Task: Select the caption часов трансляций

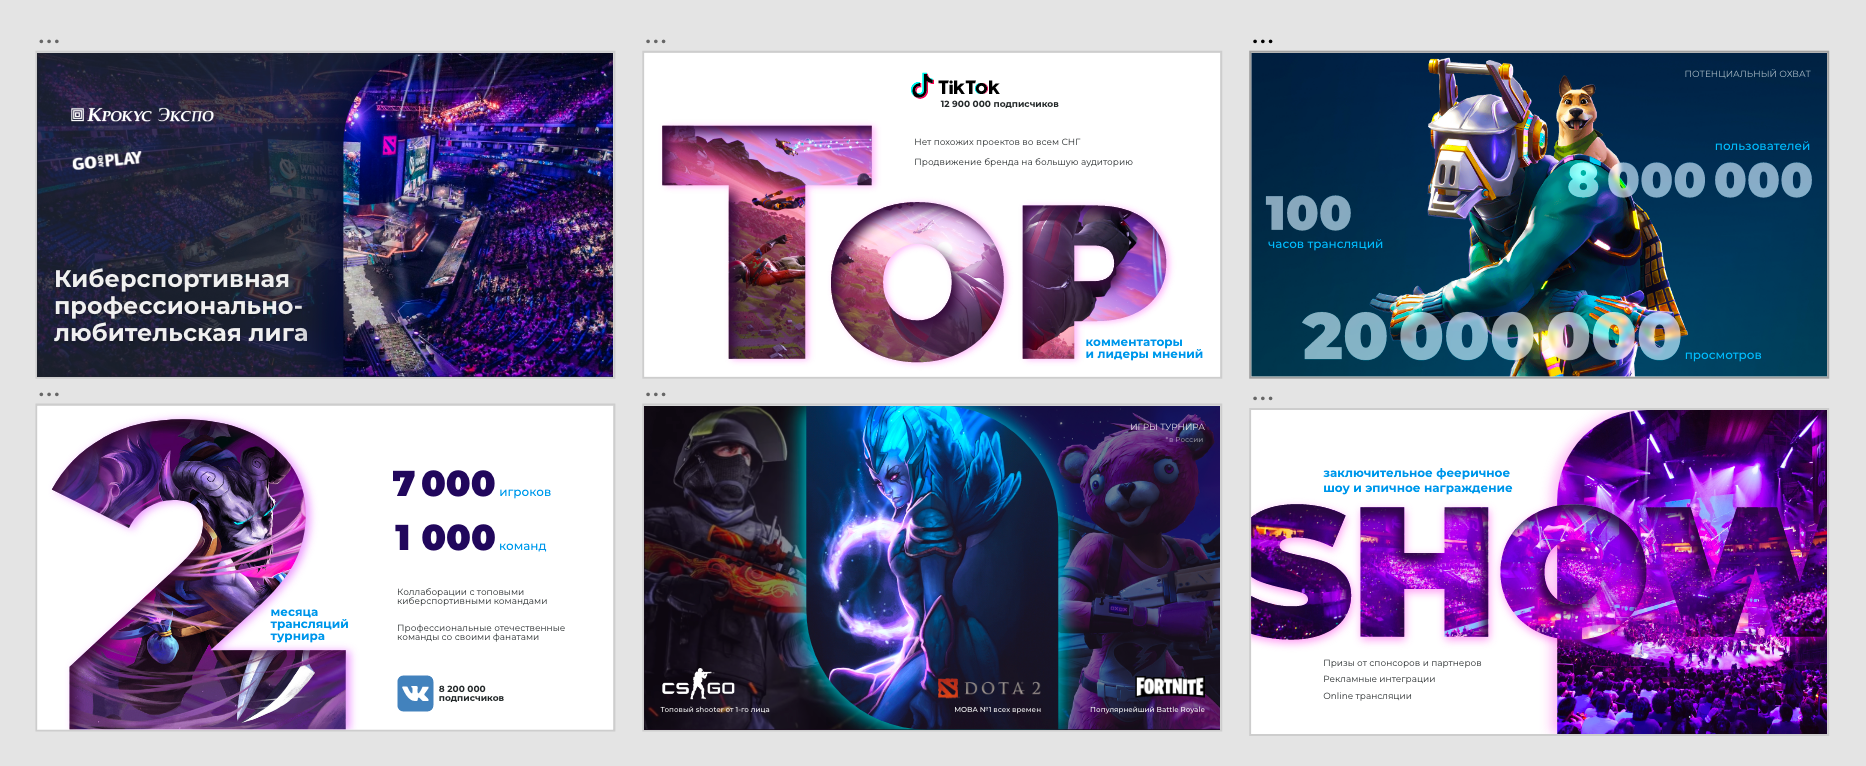Action: coord(1325,244)
